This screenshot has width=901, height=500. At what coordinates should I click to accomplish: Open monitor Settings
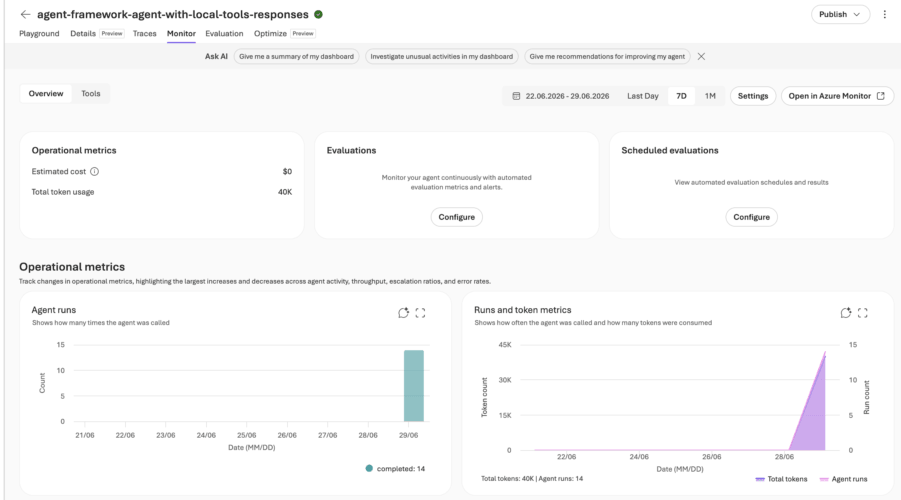point(753,96)
